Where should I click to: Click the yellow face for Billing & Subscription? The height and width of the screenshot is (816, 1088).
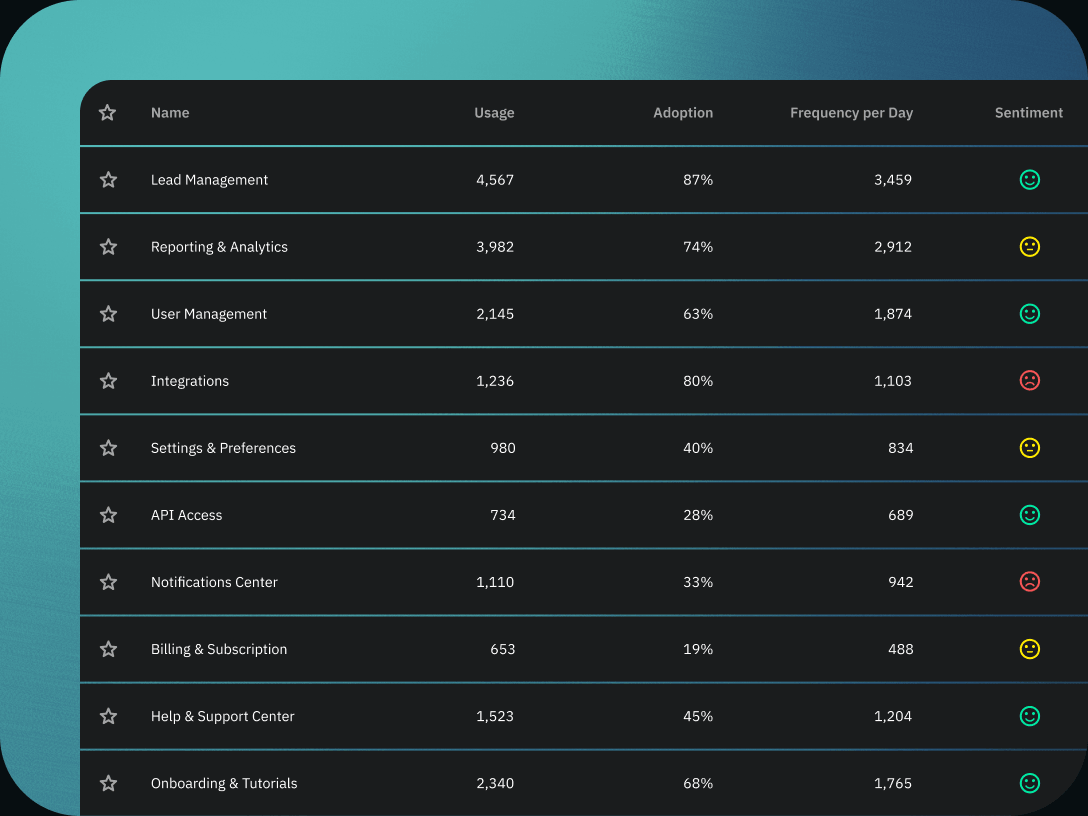[1030, 649]
